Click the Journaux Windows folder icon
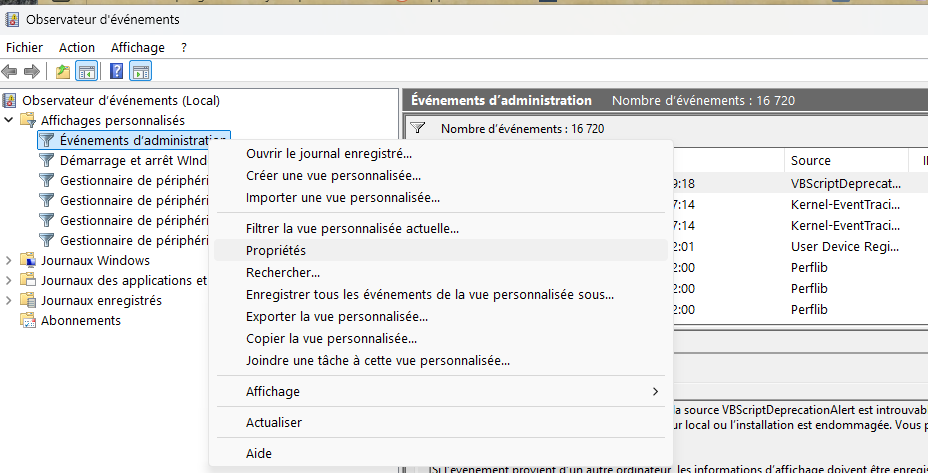The image size is (928, 473). pyautogui.click(x=28, y=260)
